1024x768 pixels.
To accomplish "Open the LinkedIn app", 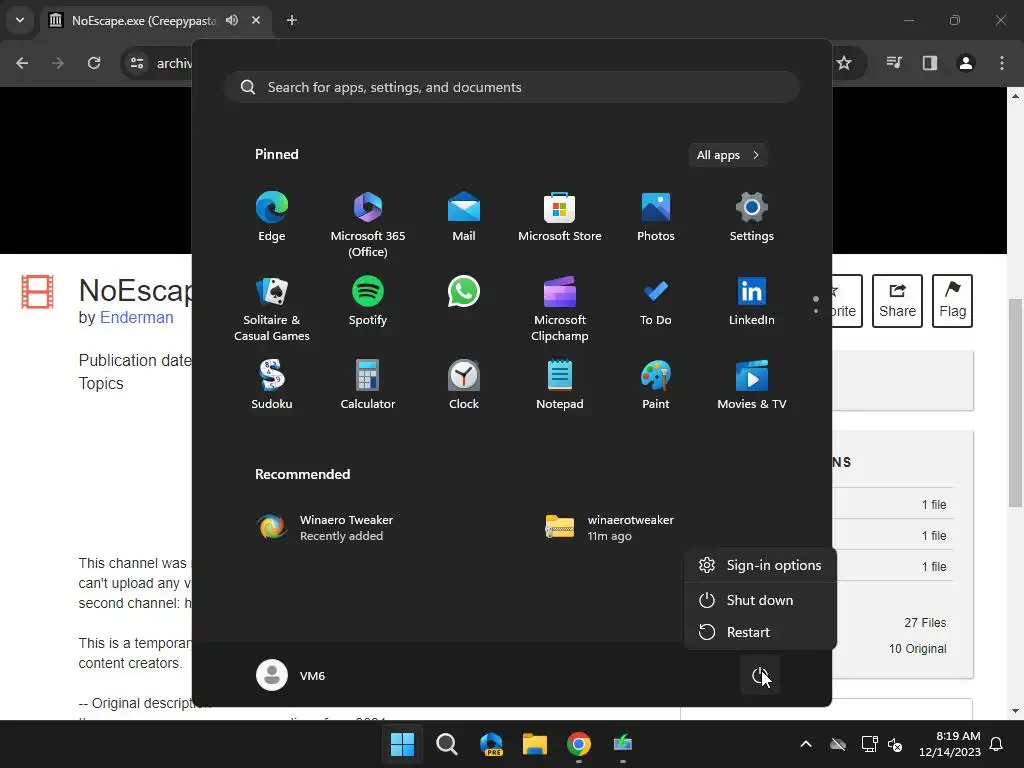I will (752, 302).
